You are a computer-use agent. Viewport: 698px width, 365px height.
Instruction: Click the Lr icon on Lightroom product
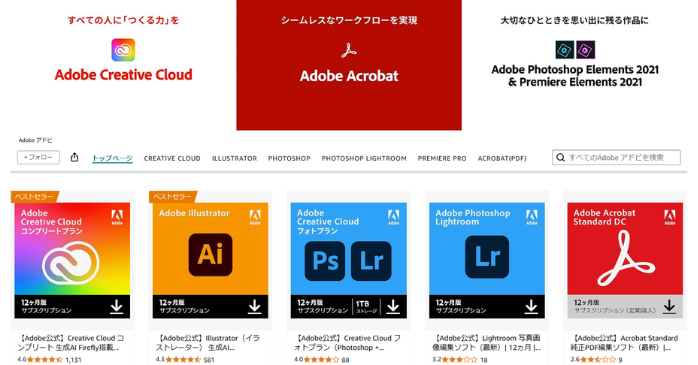coord(487,257)
